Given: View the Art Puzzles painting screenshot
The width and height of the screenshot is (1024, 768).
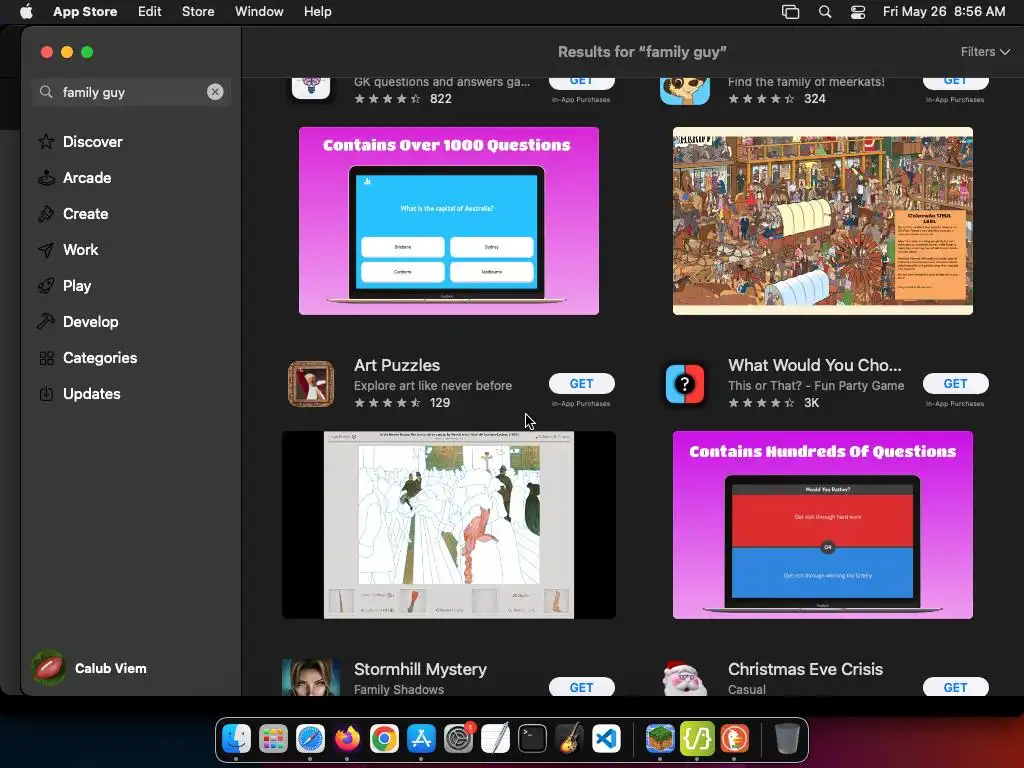Looking at the screenshot, I should click(x=449, y=524).
